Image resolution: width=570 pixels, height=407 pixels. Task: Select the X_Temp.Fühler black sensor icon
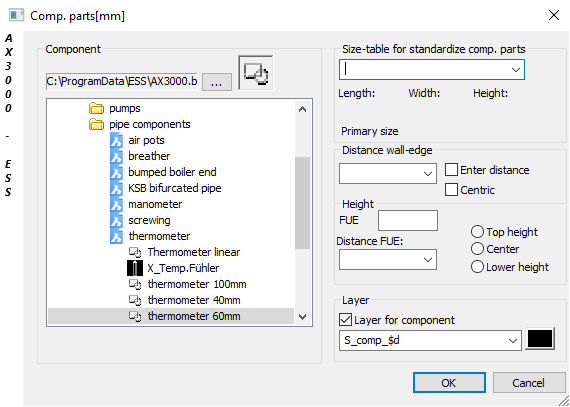click(x=135, y=268)
